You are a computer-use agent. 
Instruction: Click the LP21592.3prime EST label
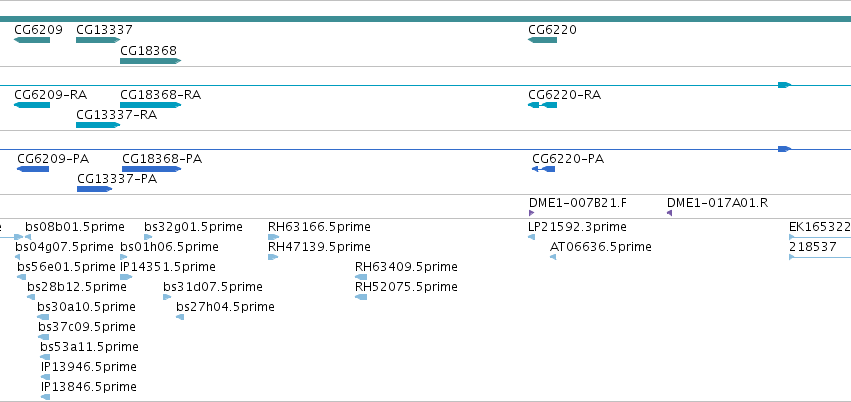pyautogui.click(x=577, y=226)
